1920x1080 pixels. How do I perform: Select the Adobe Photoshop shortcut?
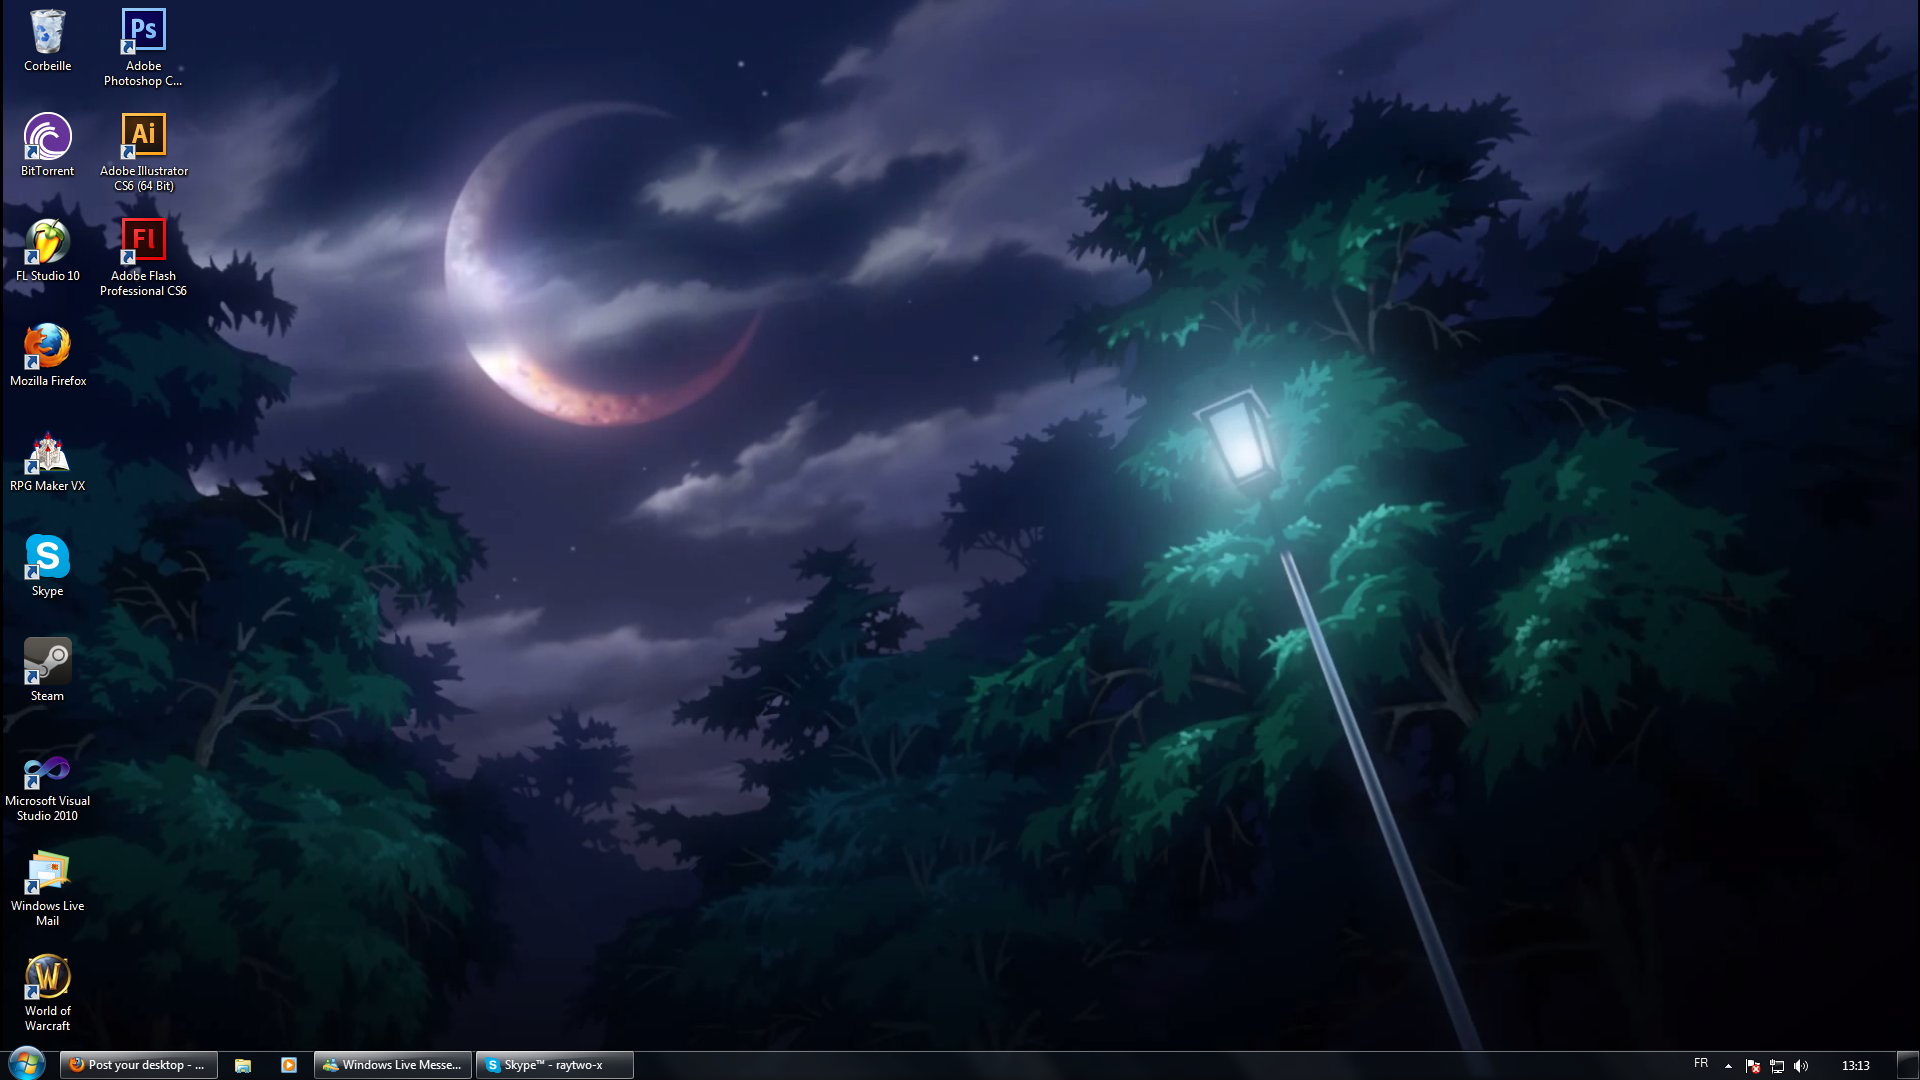(x=143, y=31)
